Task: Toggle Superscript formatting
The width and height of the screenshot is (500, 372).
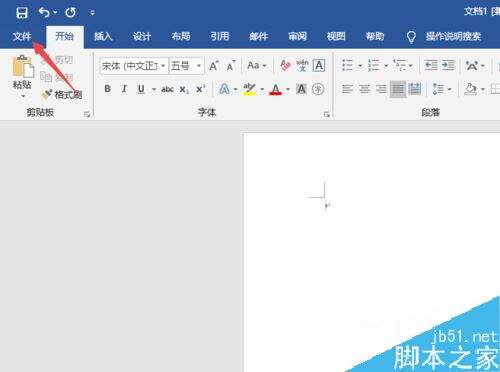Action: [x=201, y=89]
